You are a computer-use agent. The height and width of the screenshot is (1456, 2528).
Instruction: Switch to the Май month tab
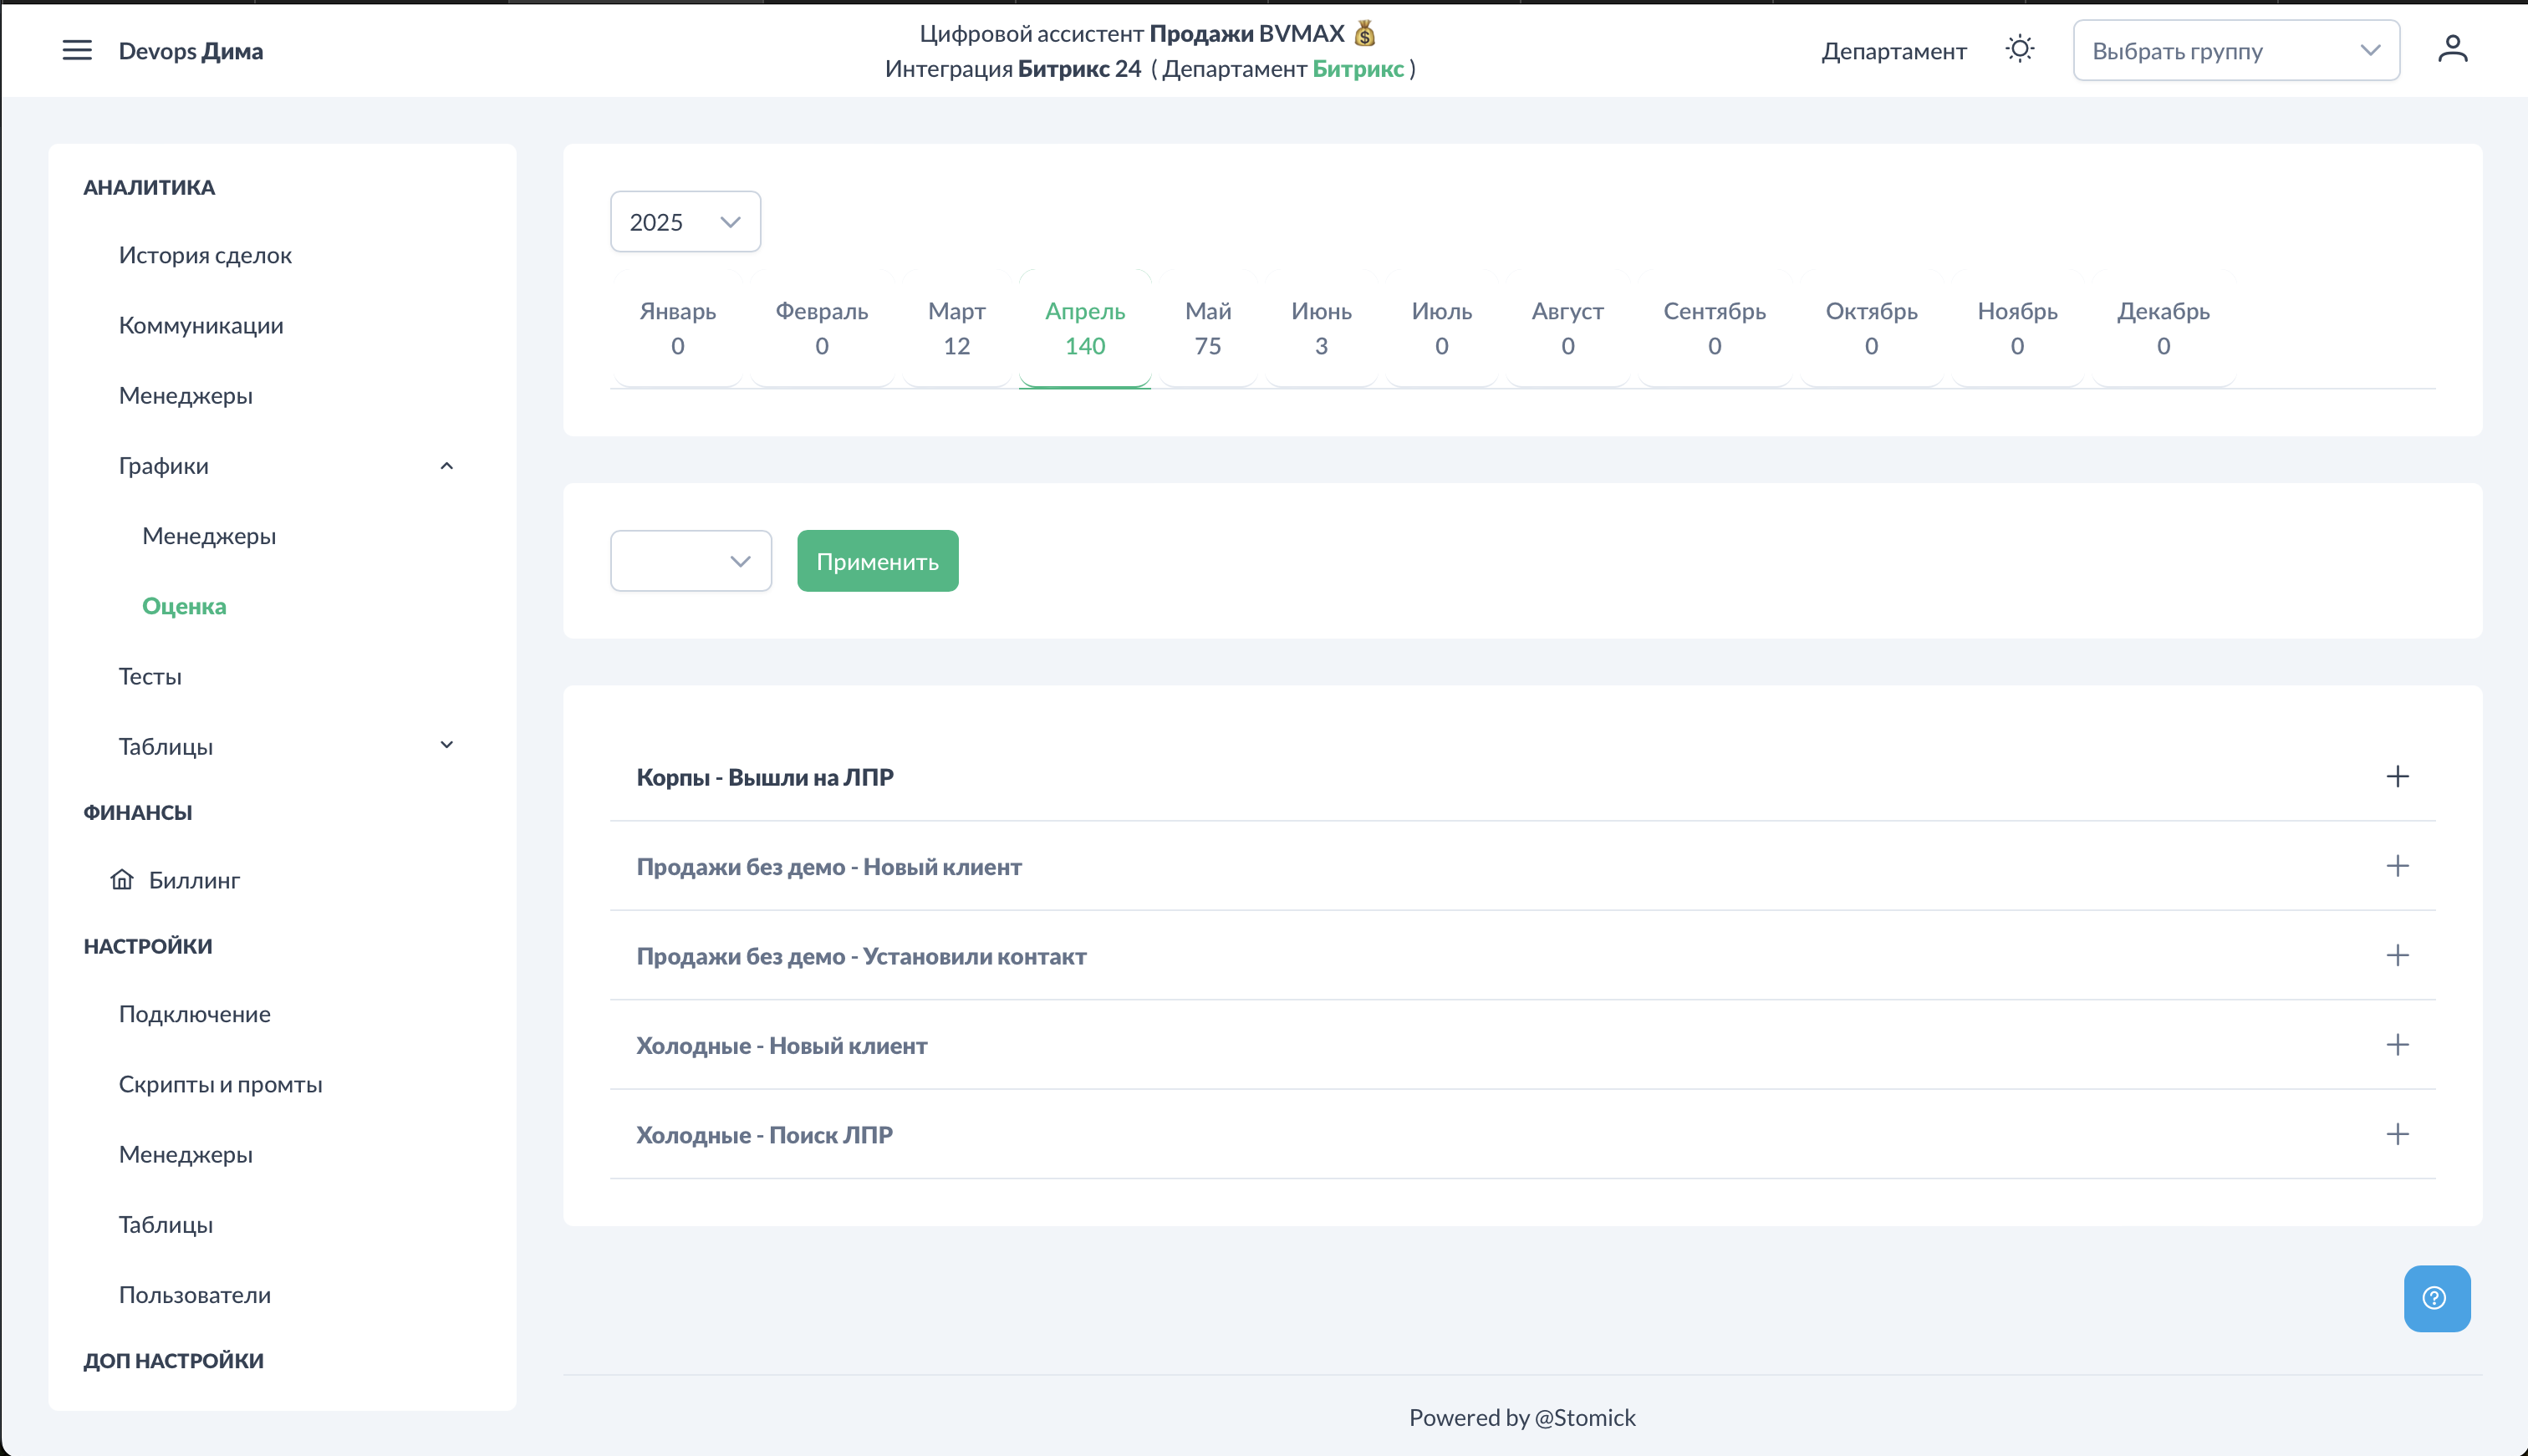[x=1207, y=328]
